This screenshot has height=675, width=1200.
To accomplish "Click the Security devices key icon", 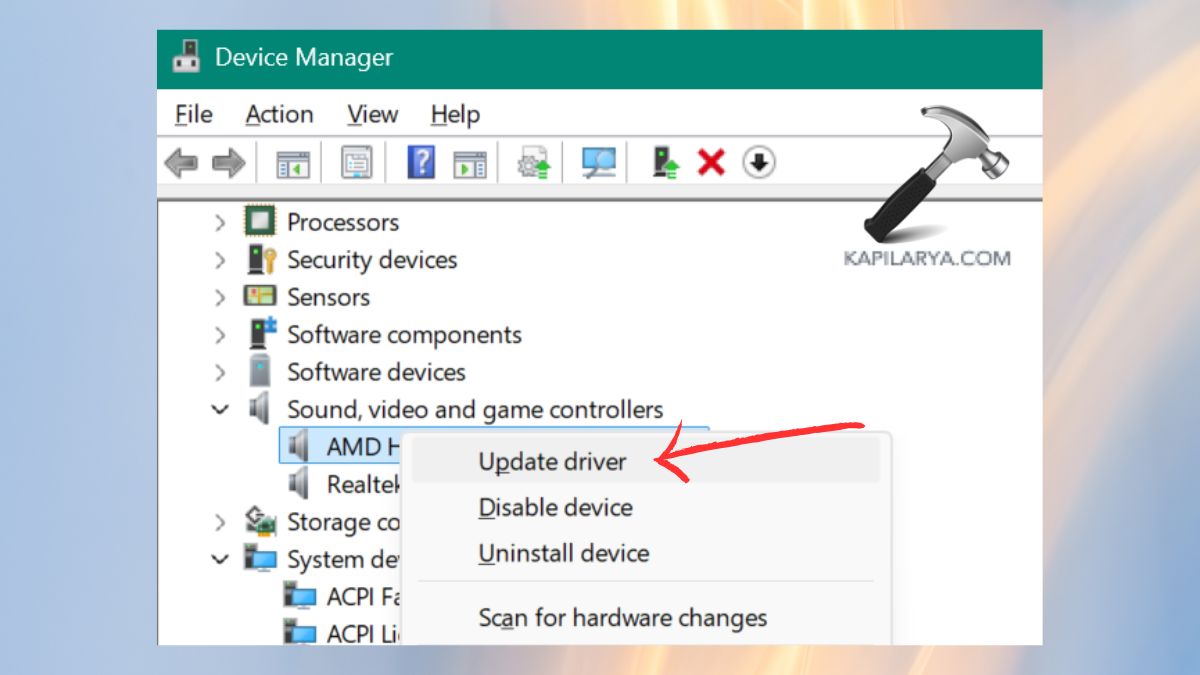I will 260,259.
